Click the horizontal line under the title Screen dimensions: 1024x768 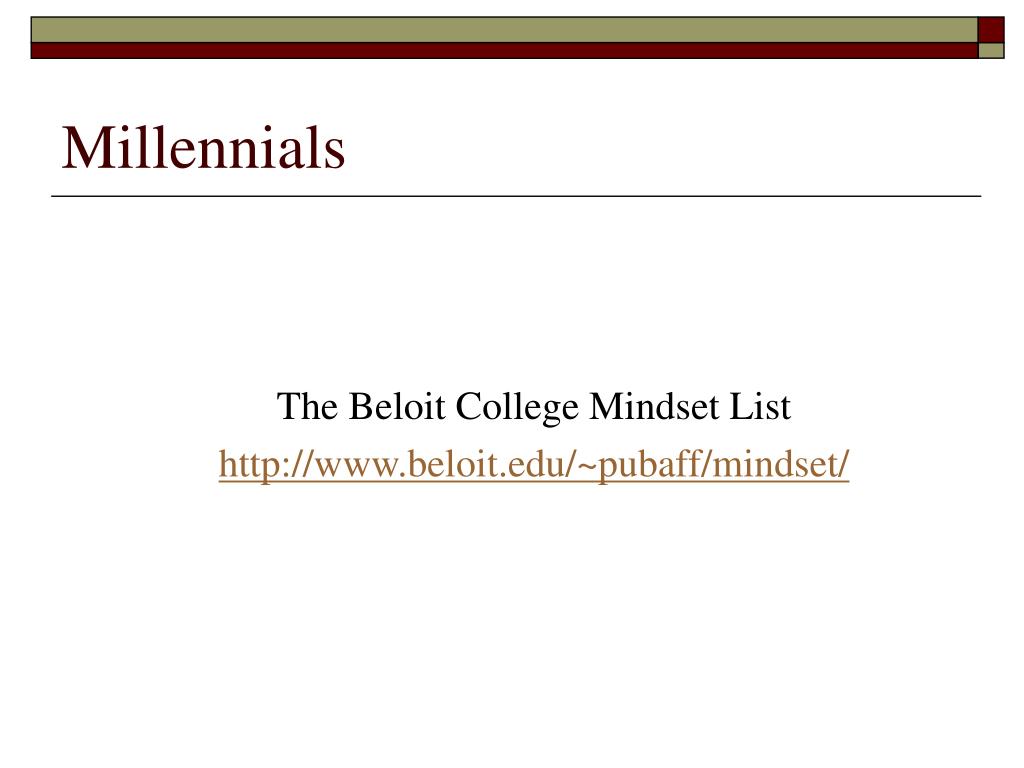point(516,195)
